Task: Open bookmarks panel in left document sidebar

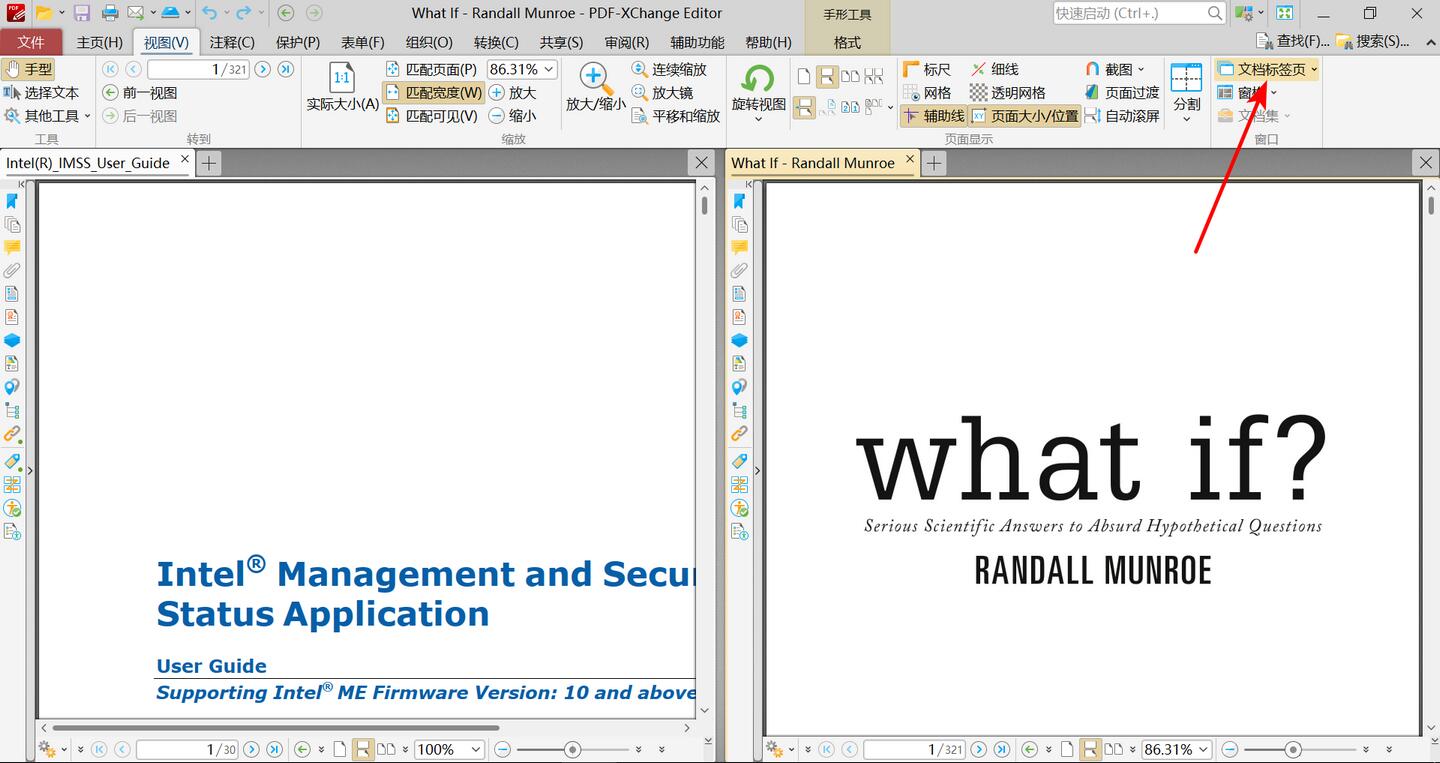Action: [12, 201]
